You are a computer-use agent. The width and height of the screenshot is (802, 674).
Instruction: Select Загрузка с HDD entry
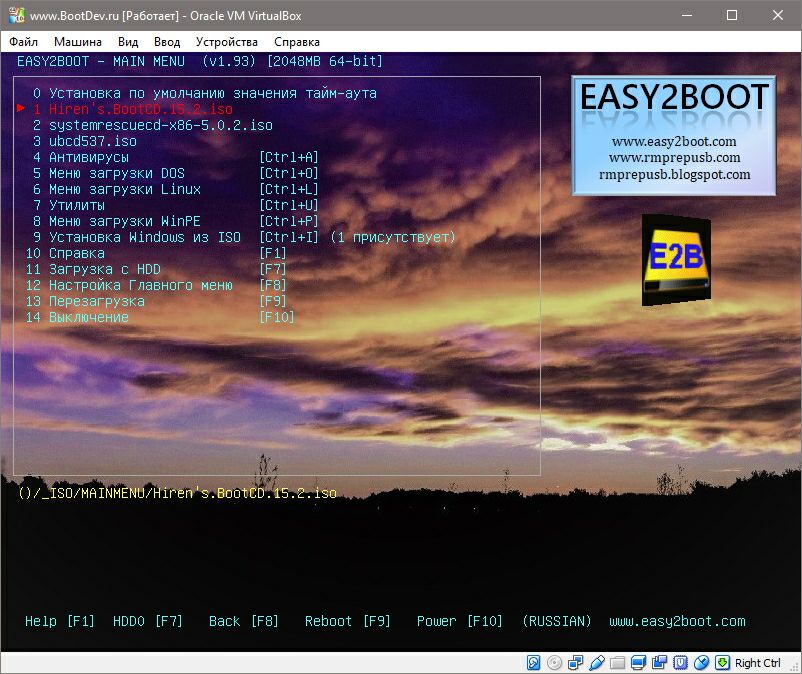pyautogui.click(x=93, y=269)
